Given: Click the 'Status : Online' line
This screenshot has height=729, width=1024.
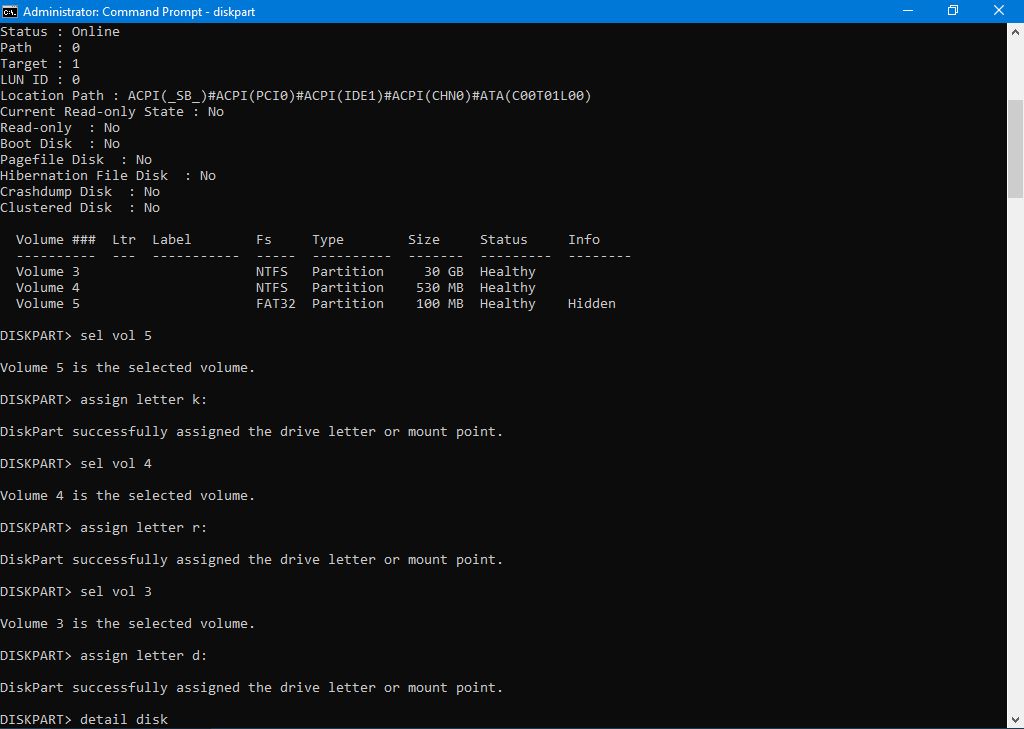Looking at the screenshot, I should [x=60, y=32].
